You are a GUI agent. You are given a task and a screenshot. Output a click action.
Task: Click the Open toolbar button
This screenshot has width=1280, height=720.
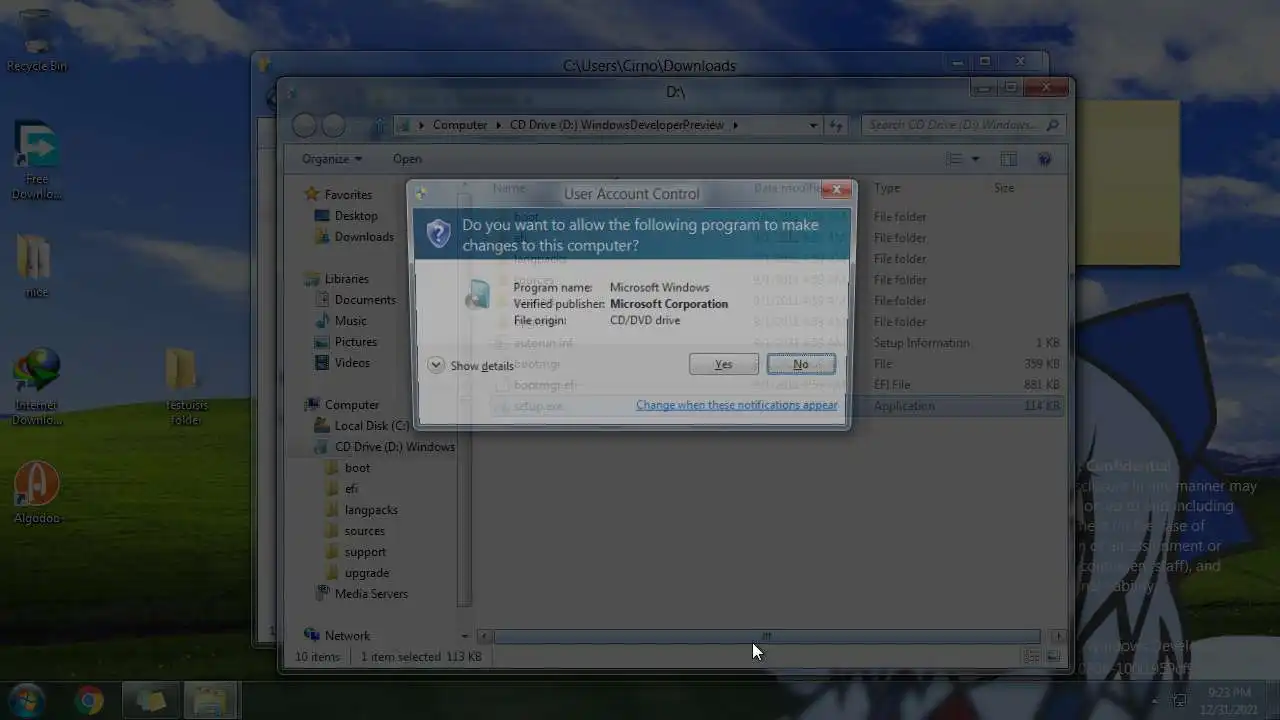[407, 159]
